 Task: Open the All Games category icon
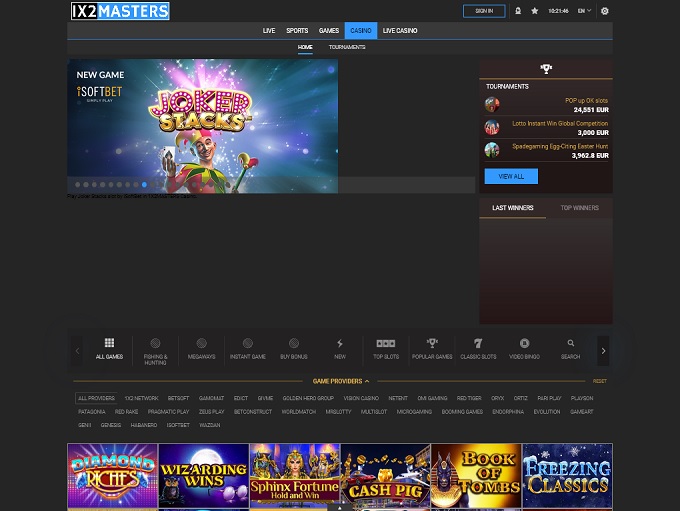(x=109, y=344)
